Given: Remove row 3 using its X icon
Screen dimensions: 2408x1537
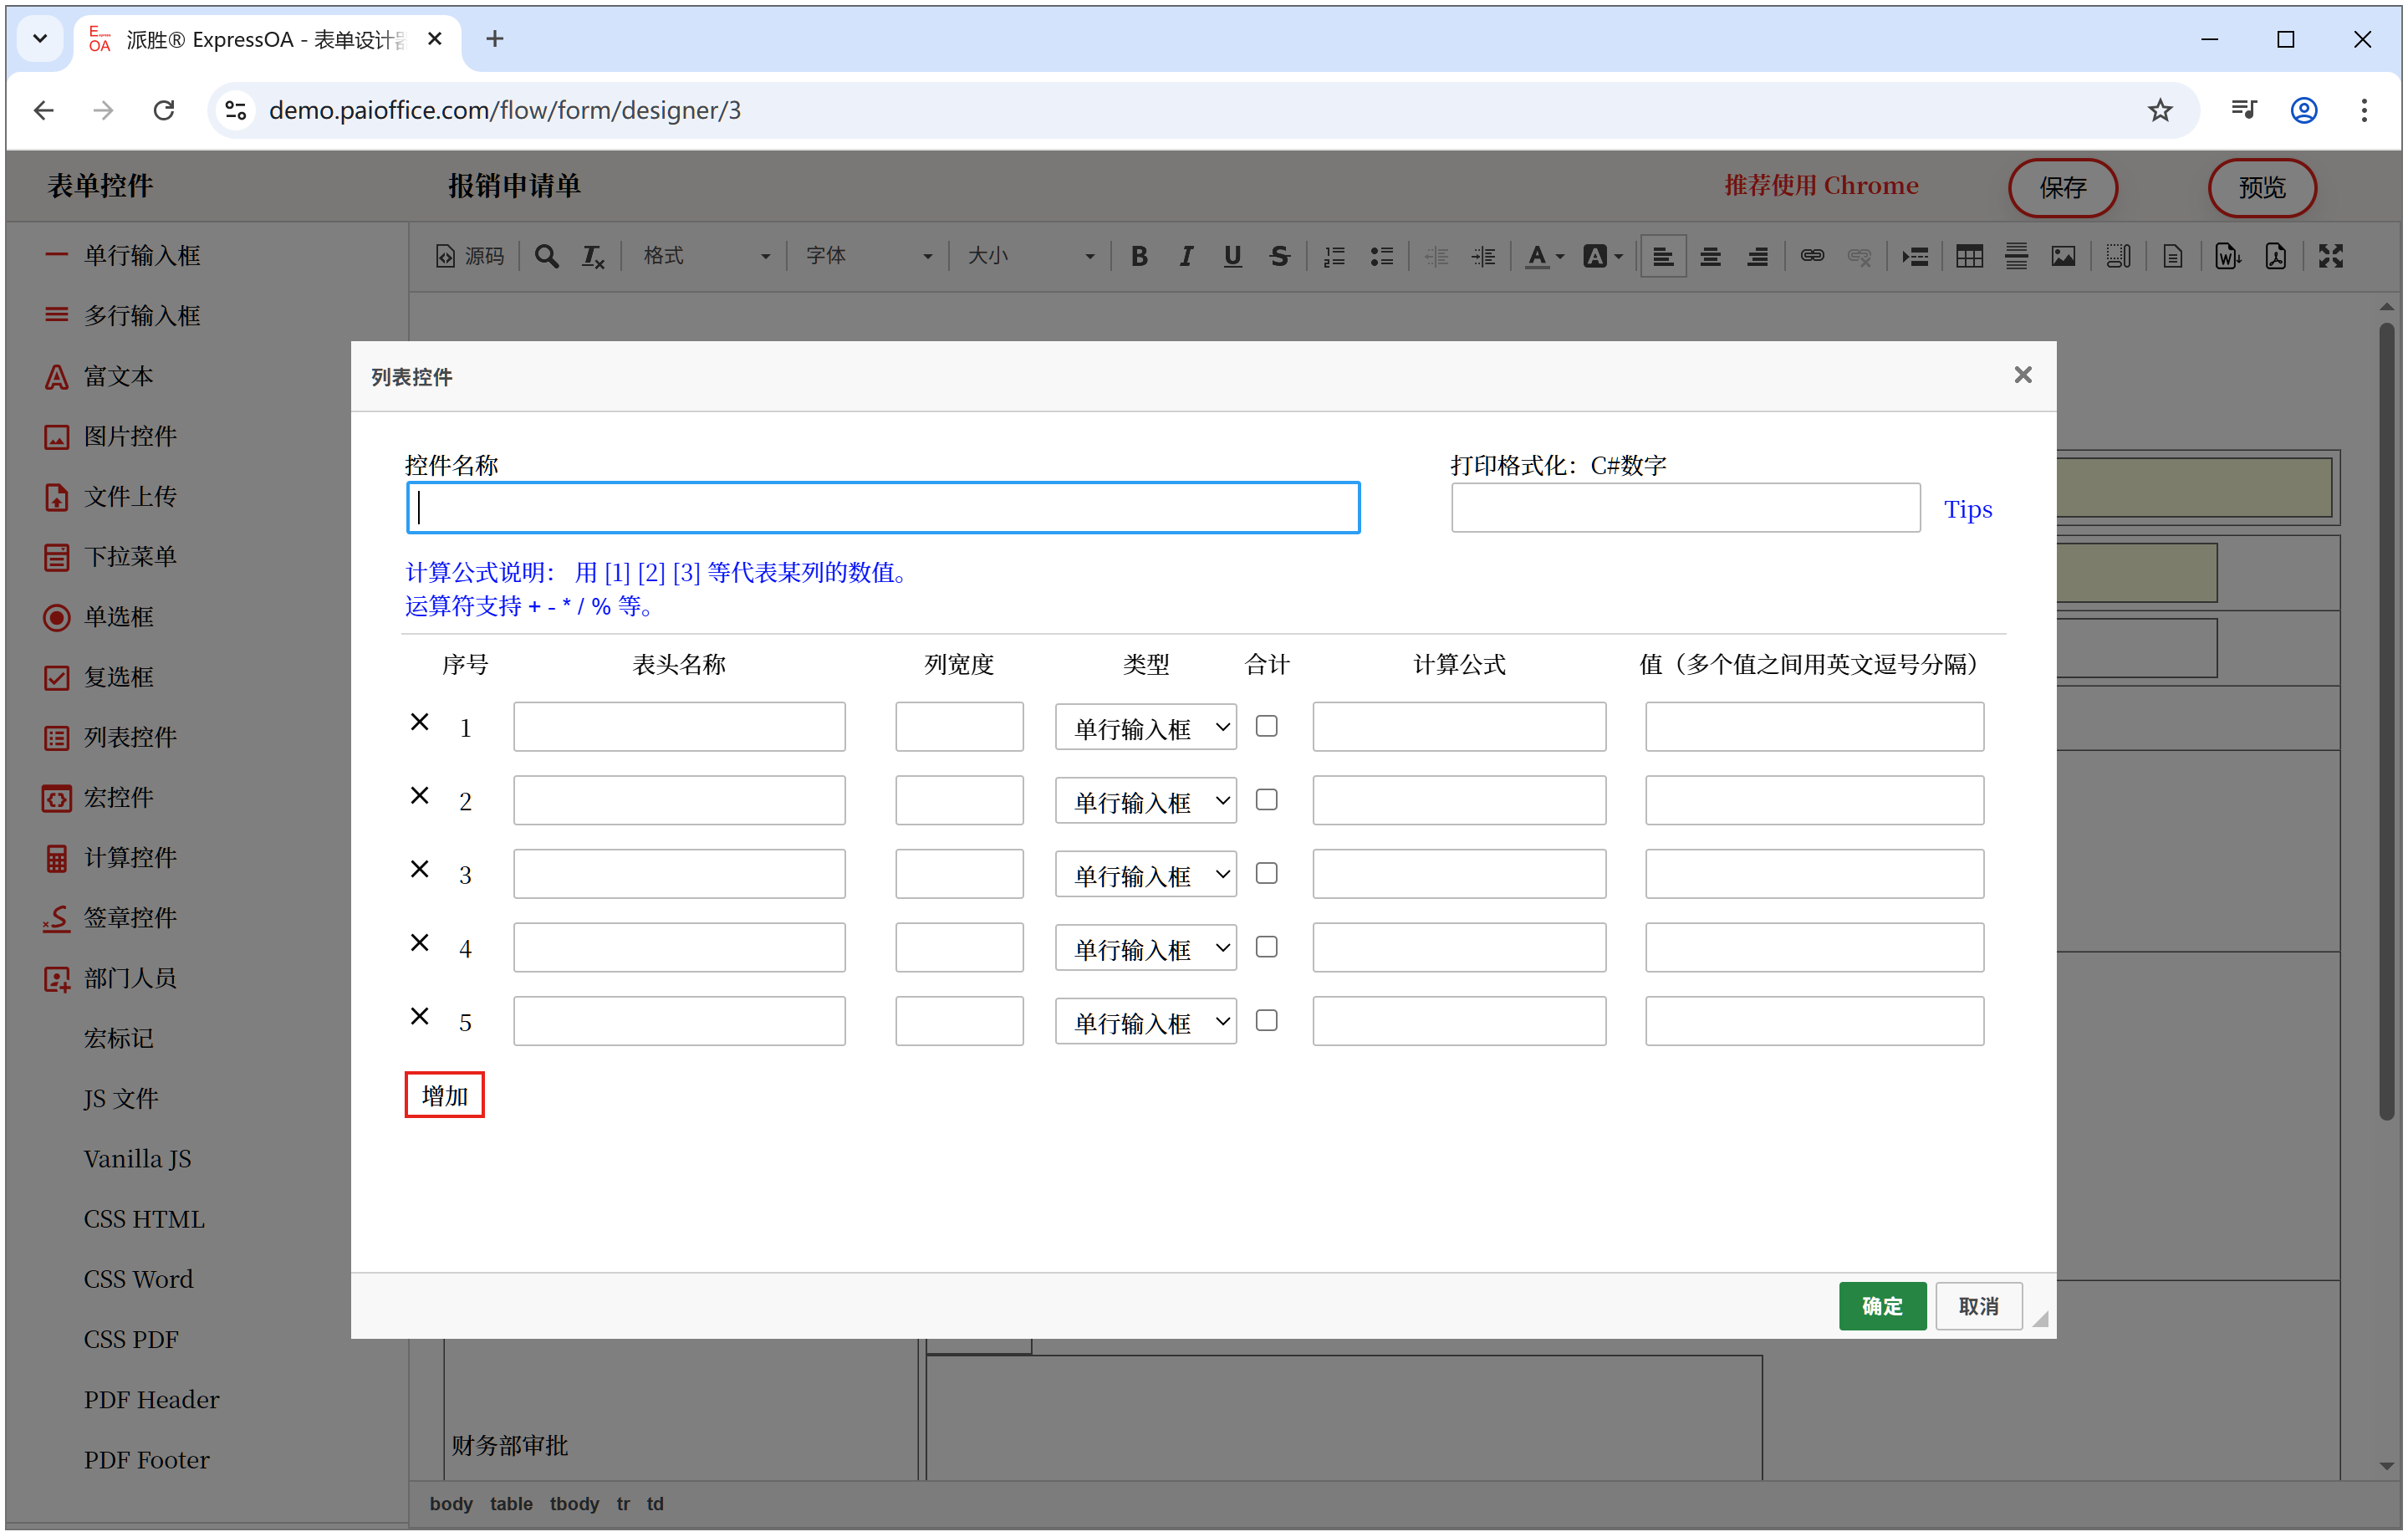Looking at the screenshot, I should pos(419,869).
